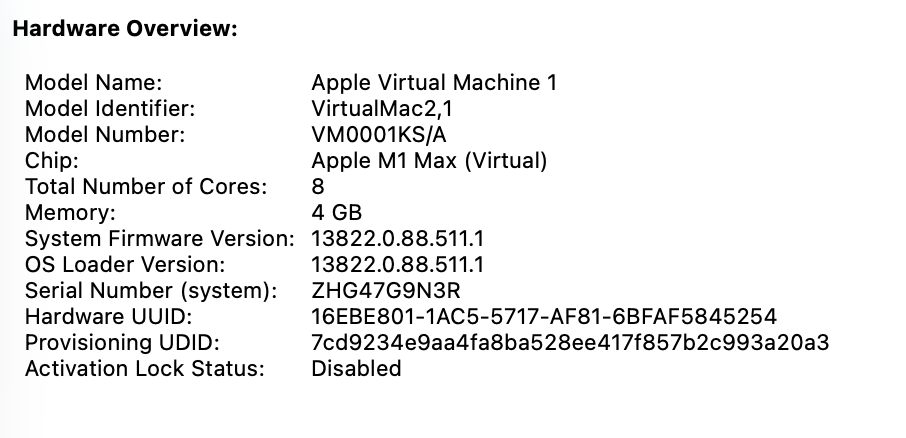
Task: Click the Apple M1 Max (Virtual) value
Action: (x=429, y=160)
